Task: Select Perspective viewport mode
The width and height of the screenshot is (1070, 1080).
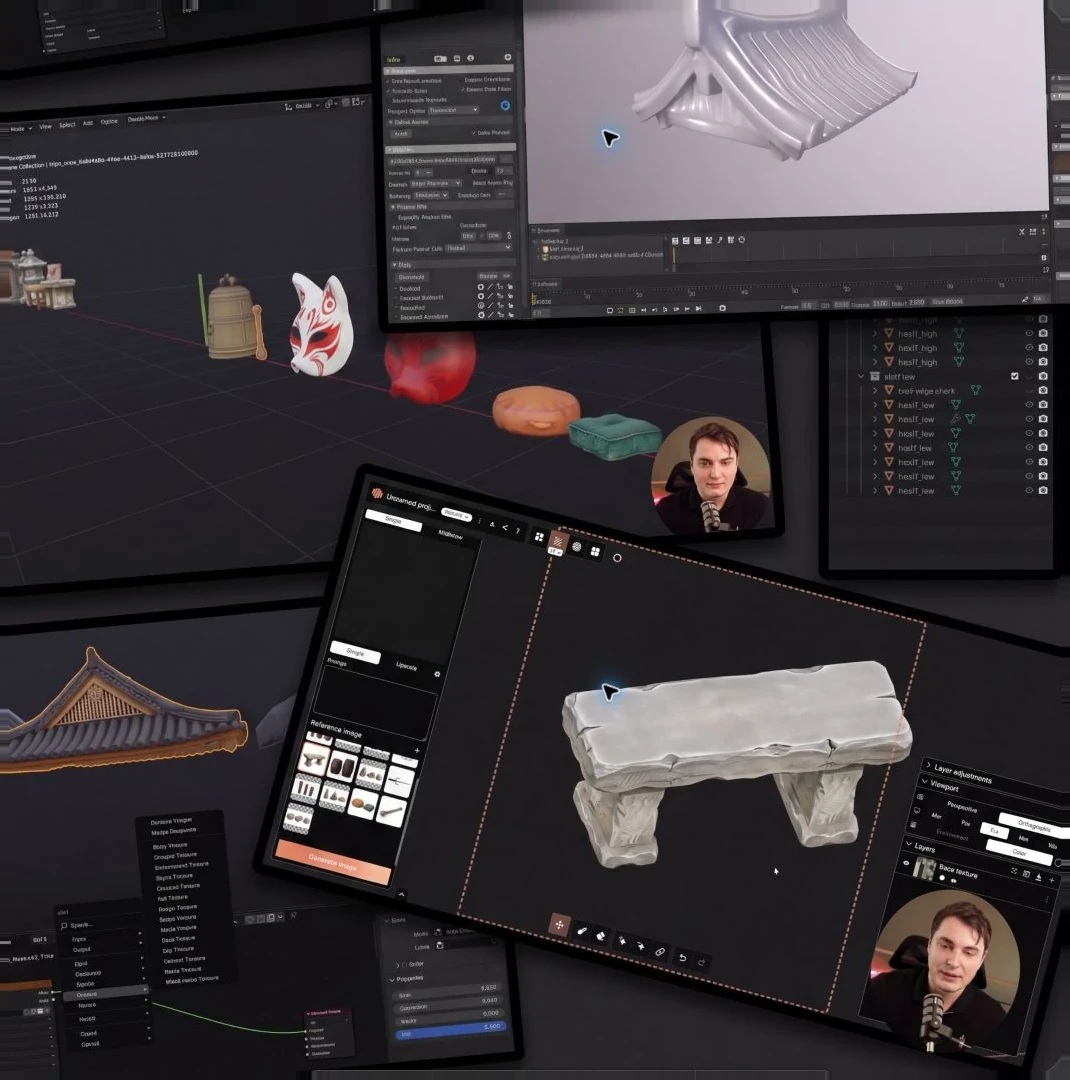Action: tap(962, 807)
